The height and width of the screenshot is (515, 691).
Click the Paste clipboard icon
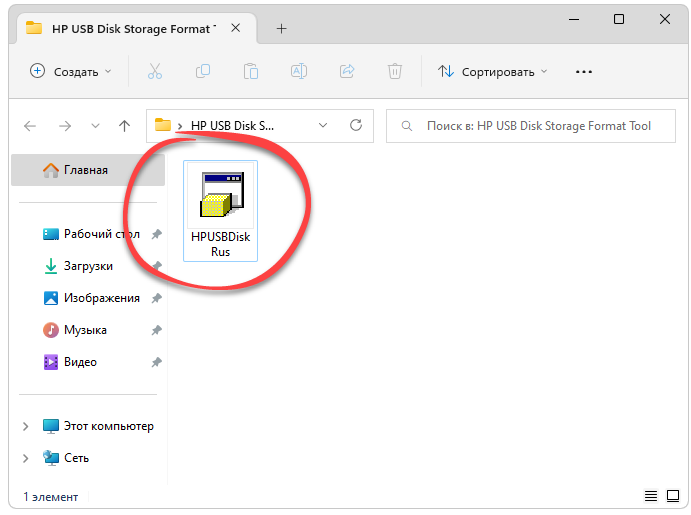(x=251, y=71)
